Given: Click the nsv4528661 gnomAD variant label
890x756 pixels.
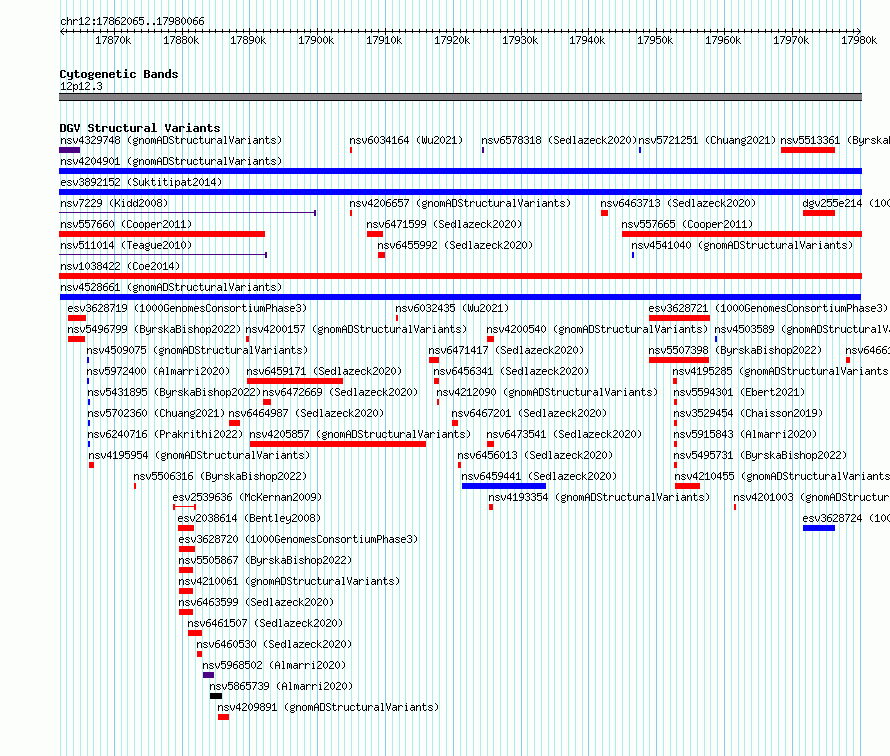Looking at the screenshot, I should (171, 287).
